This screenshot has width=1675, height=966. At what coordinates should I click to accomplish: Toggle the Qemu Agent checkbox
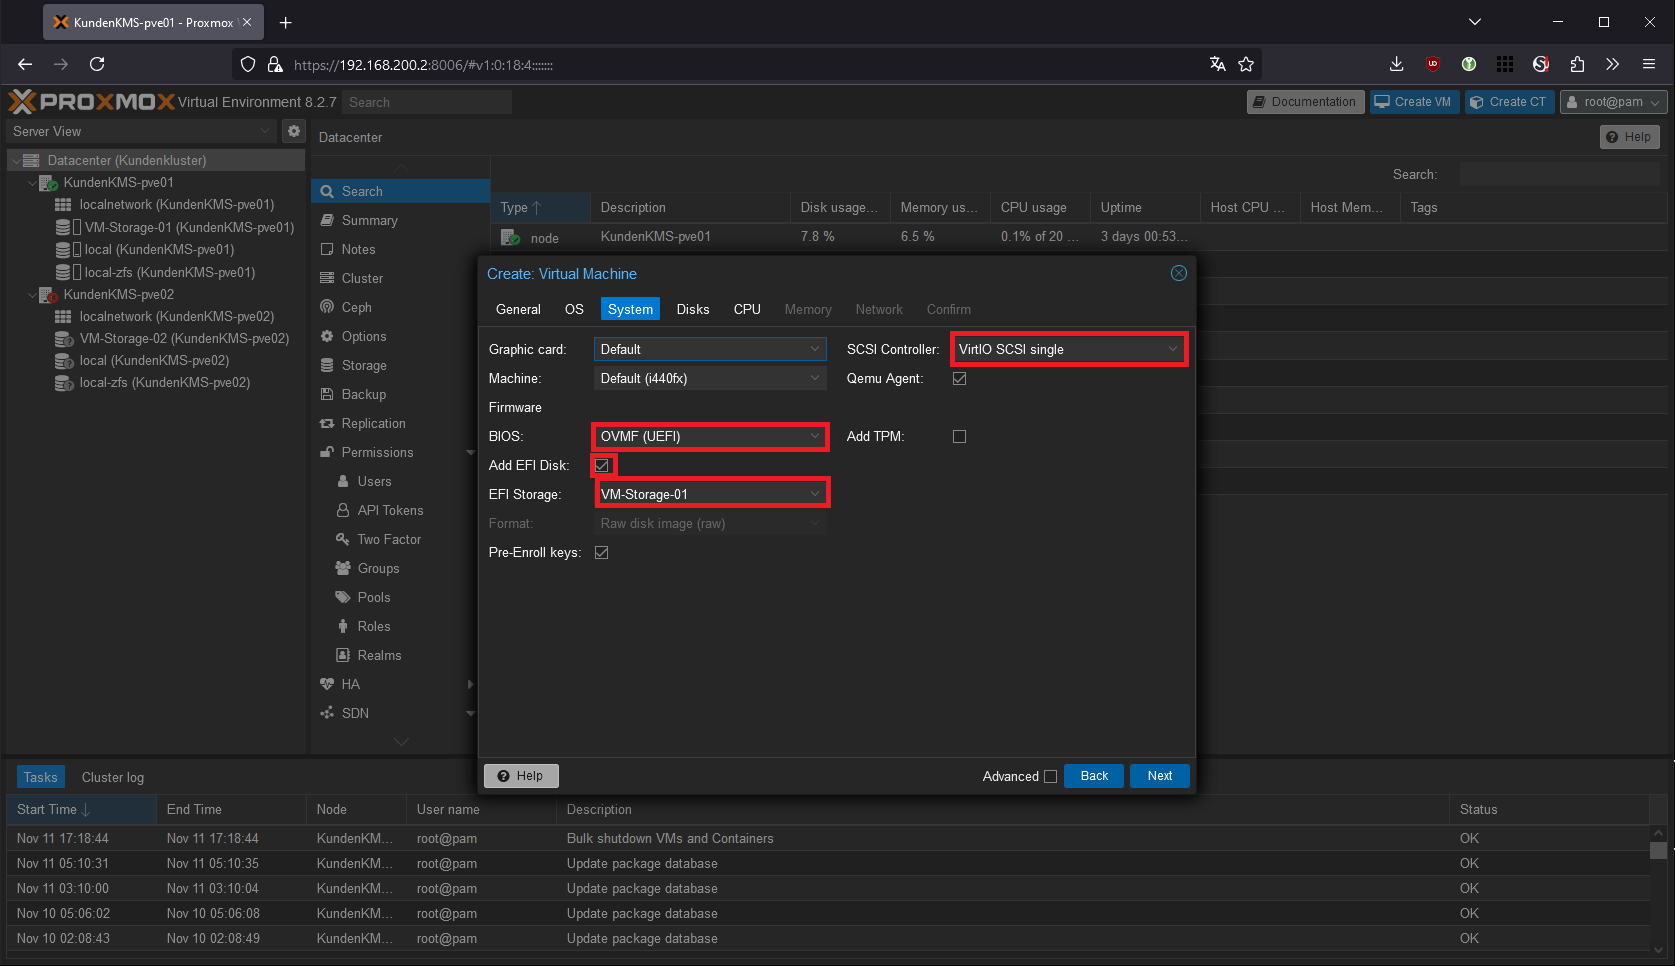point(959,378)
